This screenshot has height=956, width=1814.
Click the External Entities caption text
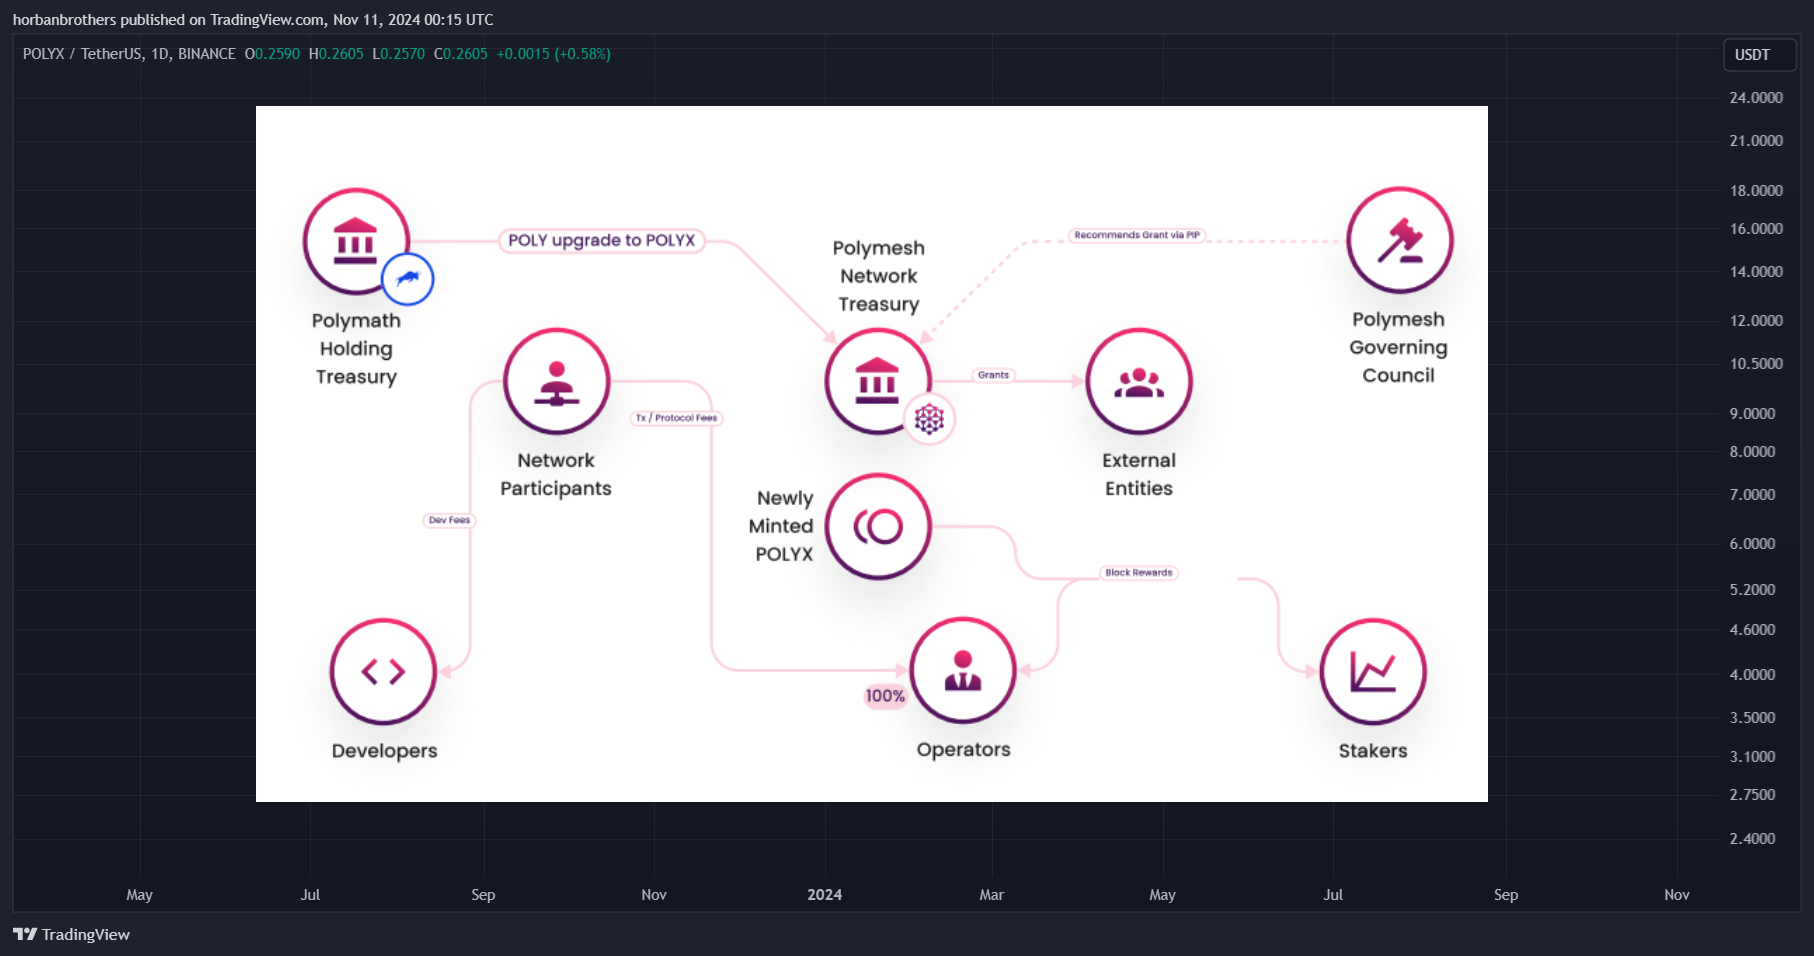1139,474
